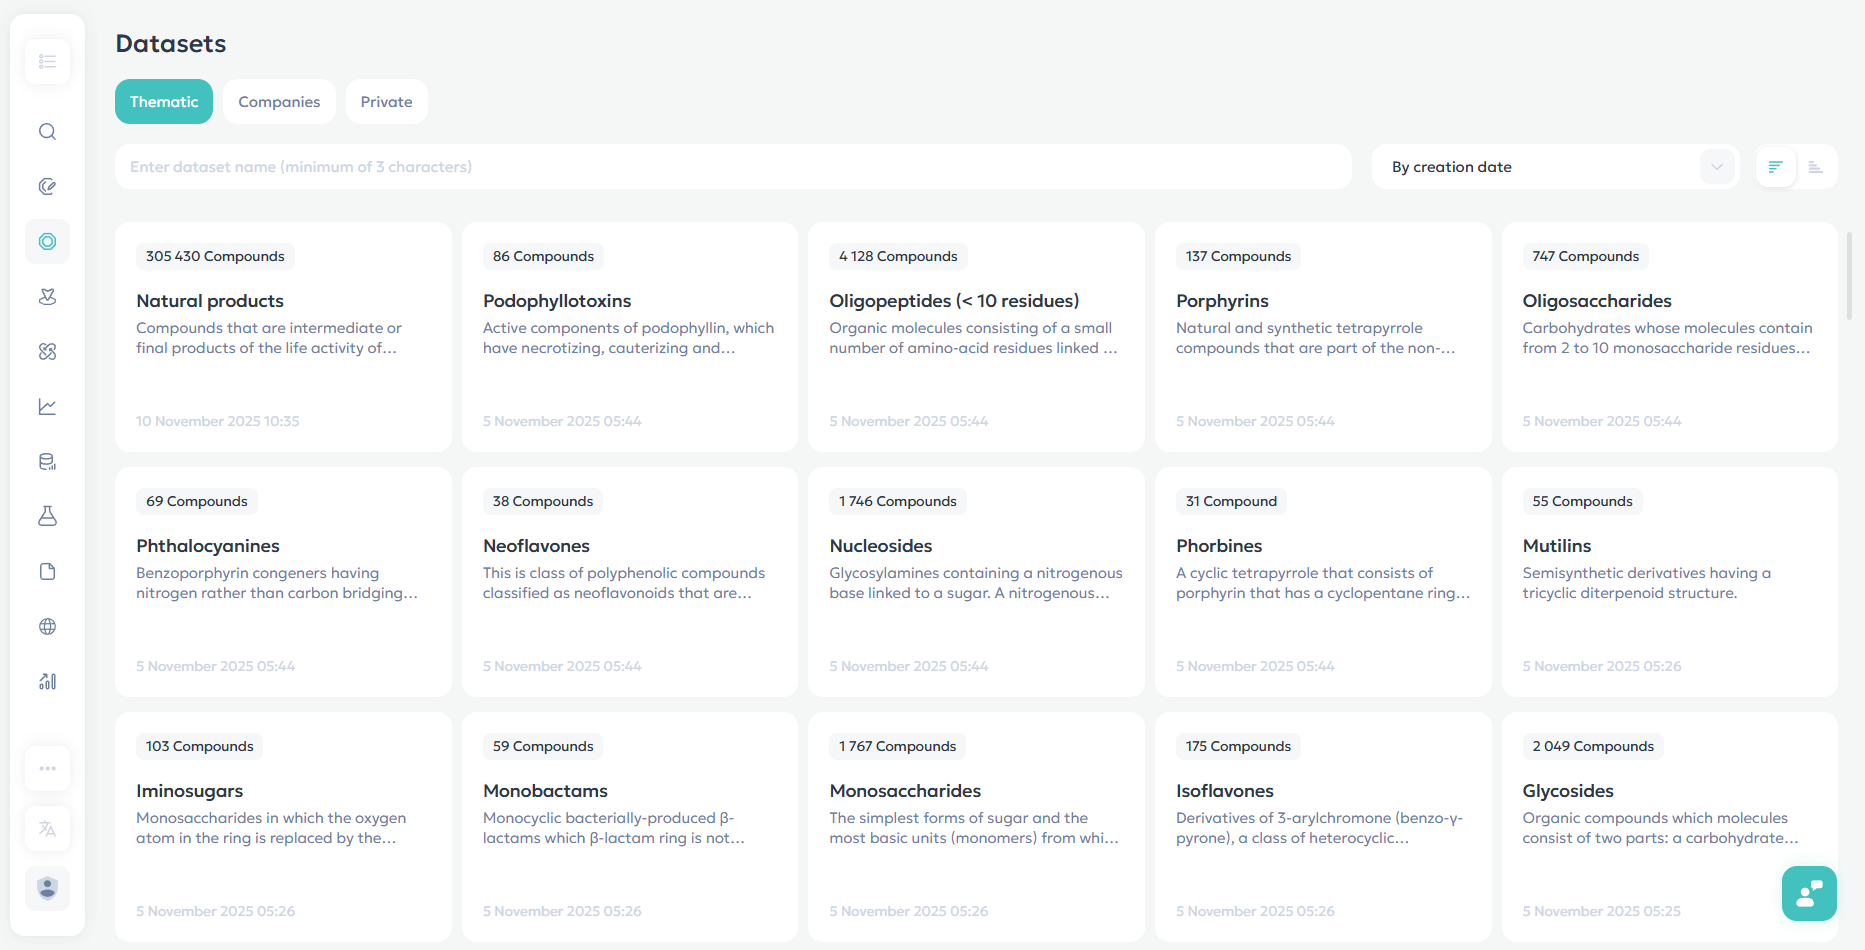Open the Phorbines dataset card

[1323, 582]
